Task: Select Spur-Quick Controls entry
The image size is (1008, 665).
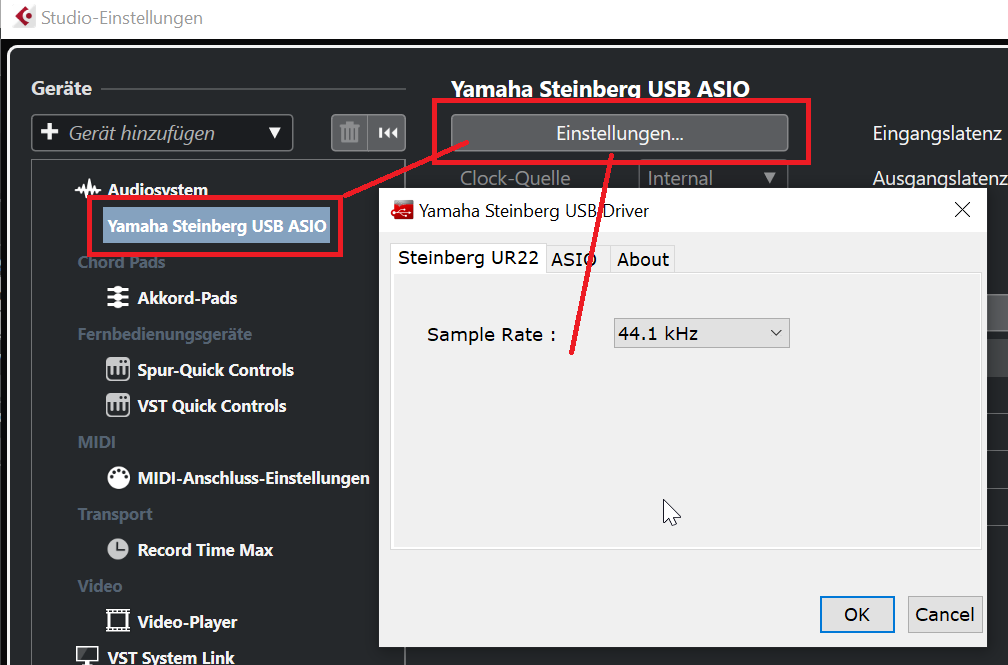Action: click(x=215, y=370)
